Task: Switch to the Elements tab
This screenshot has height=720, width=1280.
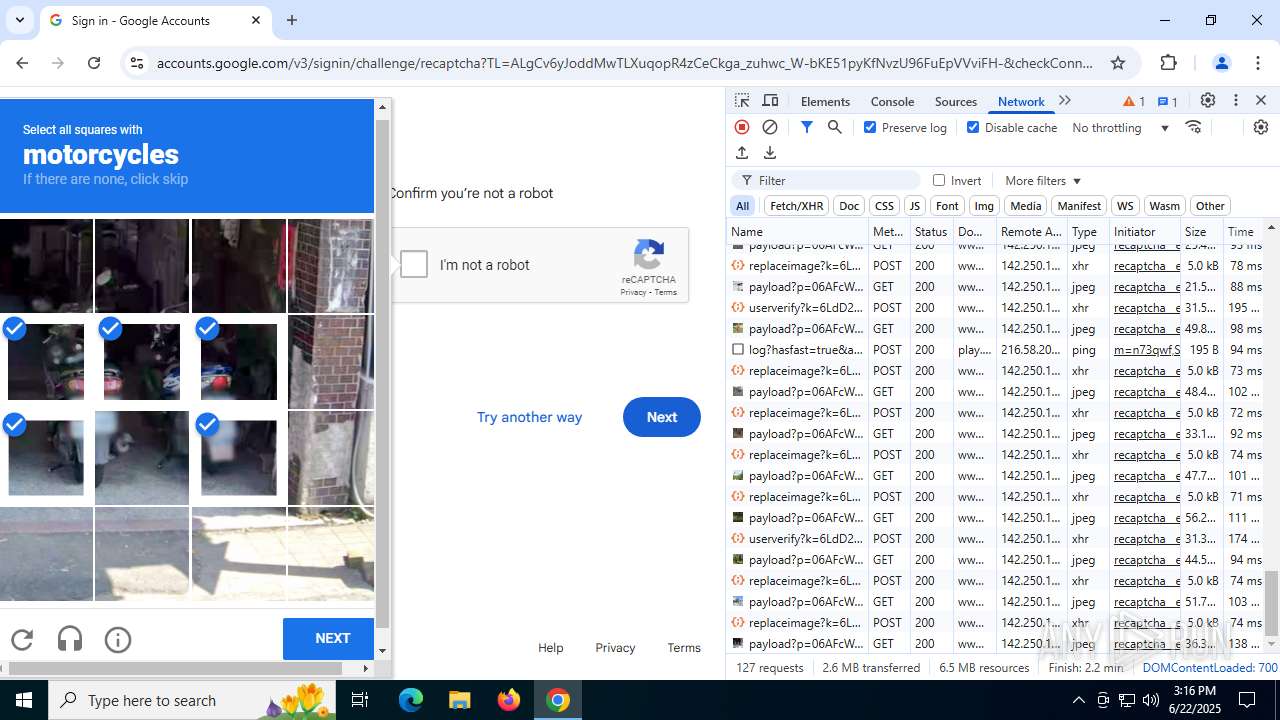Action: pyautogui.click(x=825, y=101)
